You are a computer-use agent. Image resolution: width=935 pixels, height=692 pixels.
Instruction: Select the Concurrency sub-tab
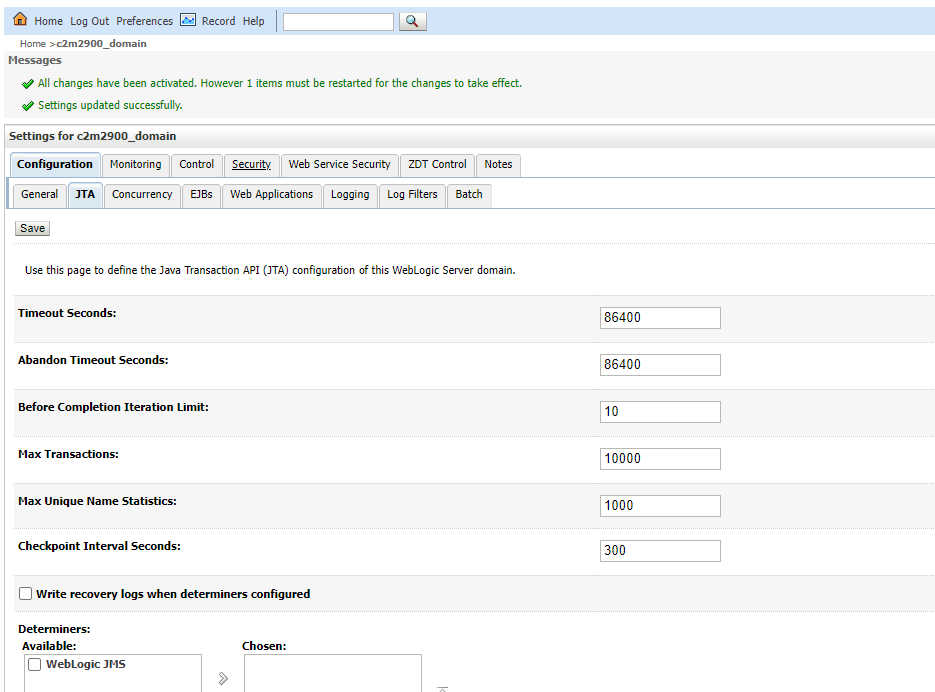(142, 194)
